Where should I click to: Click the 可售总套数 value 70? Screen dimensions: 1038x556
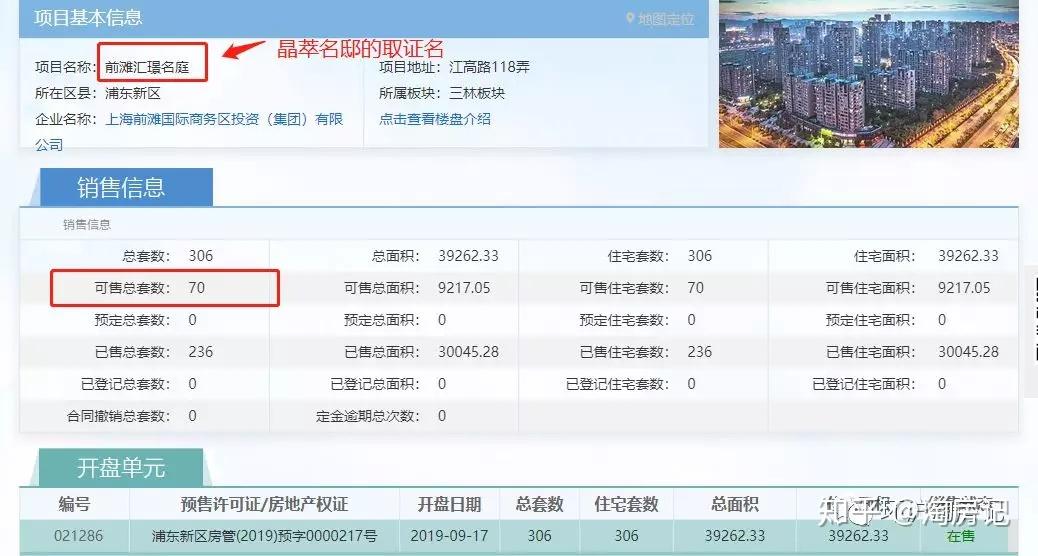point(197,288)
